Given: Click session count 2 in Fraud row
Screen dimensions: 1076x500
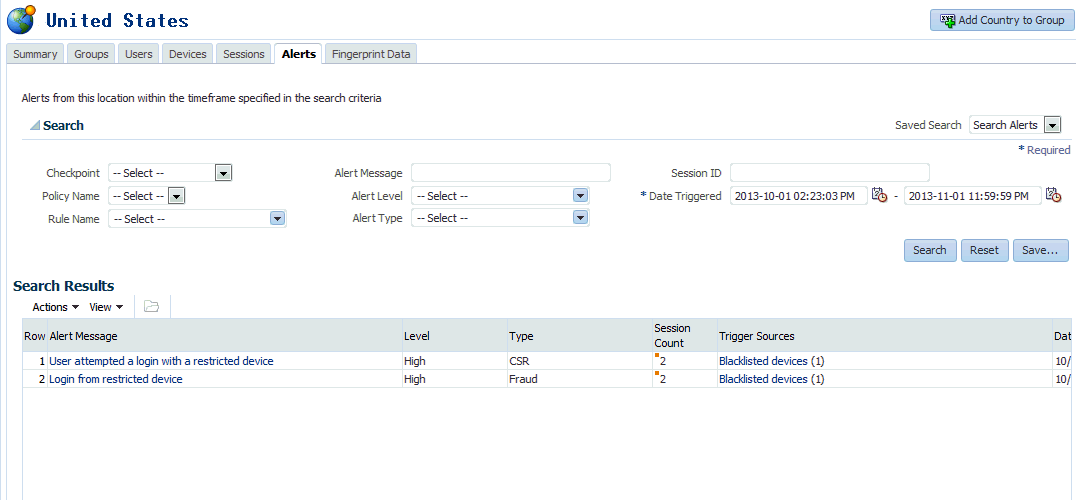Looking at the screenshot, I should (662, 379).
